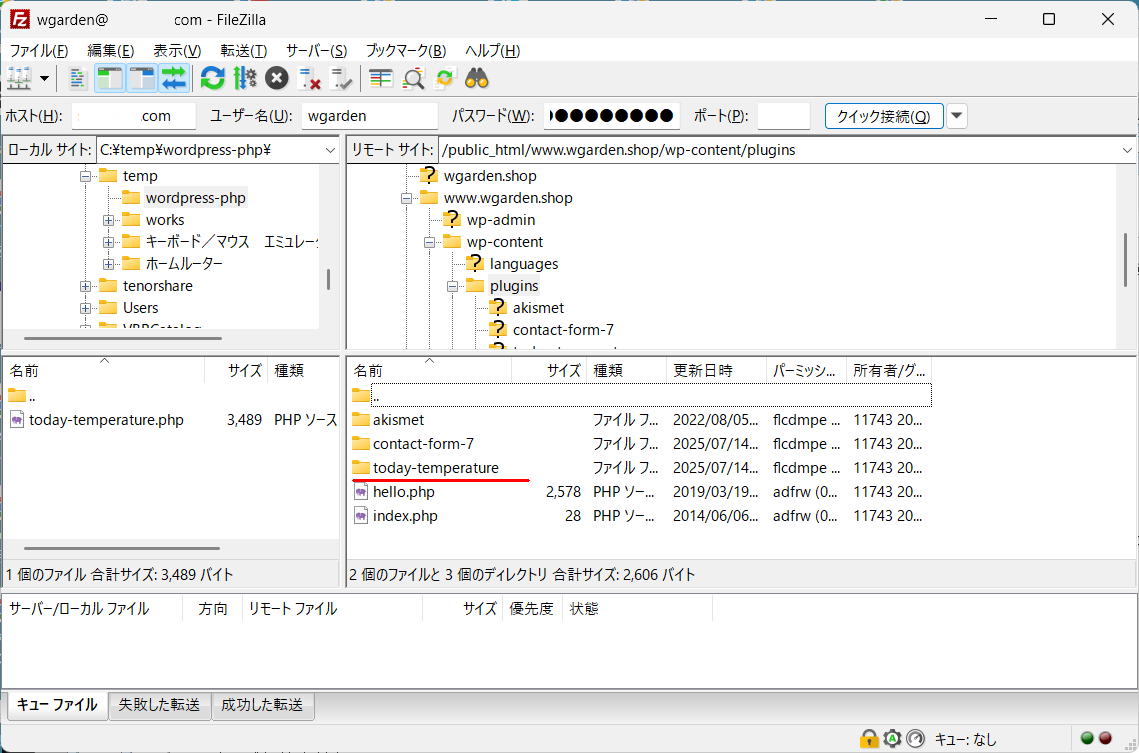1139x753 pixels.
Task: Open the quick connect history dropdown
Action: point(957,116)
